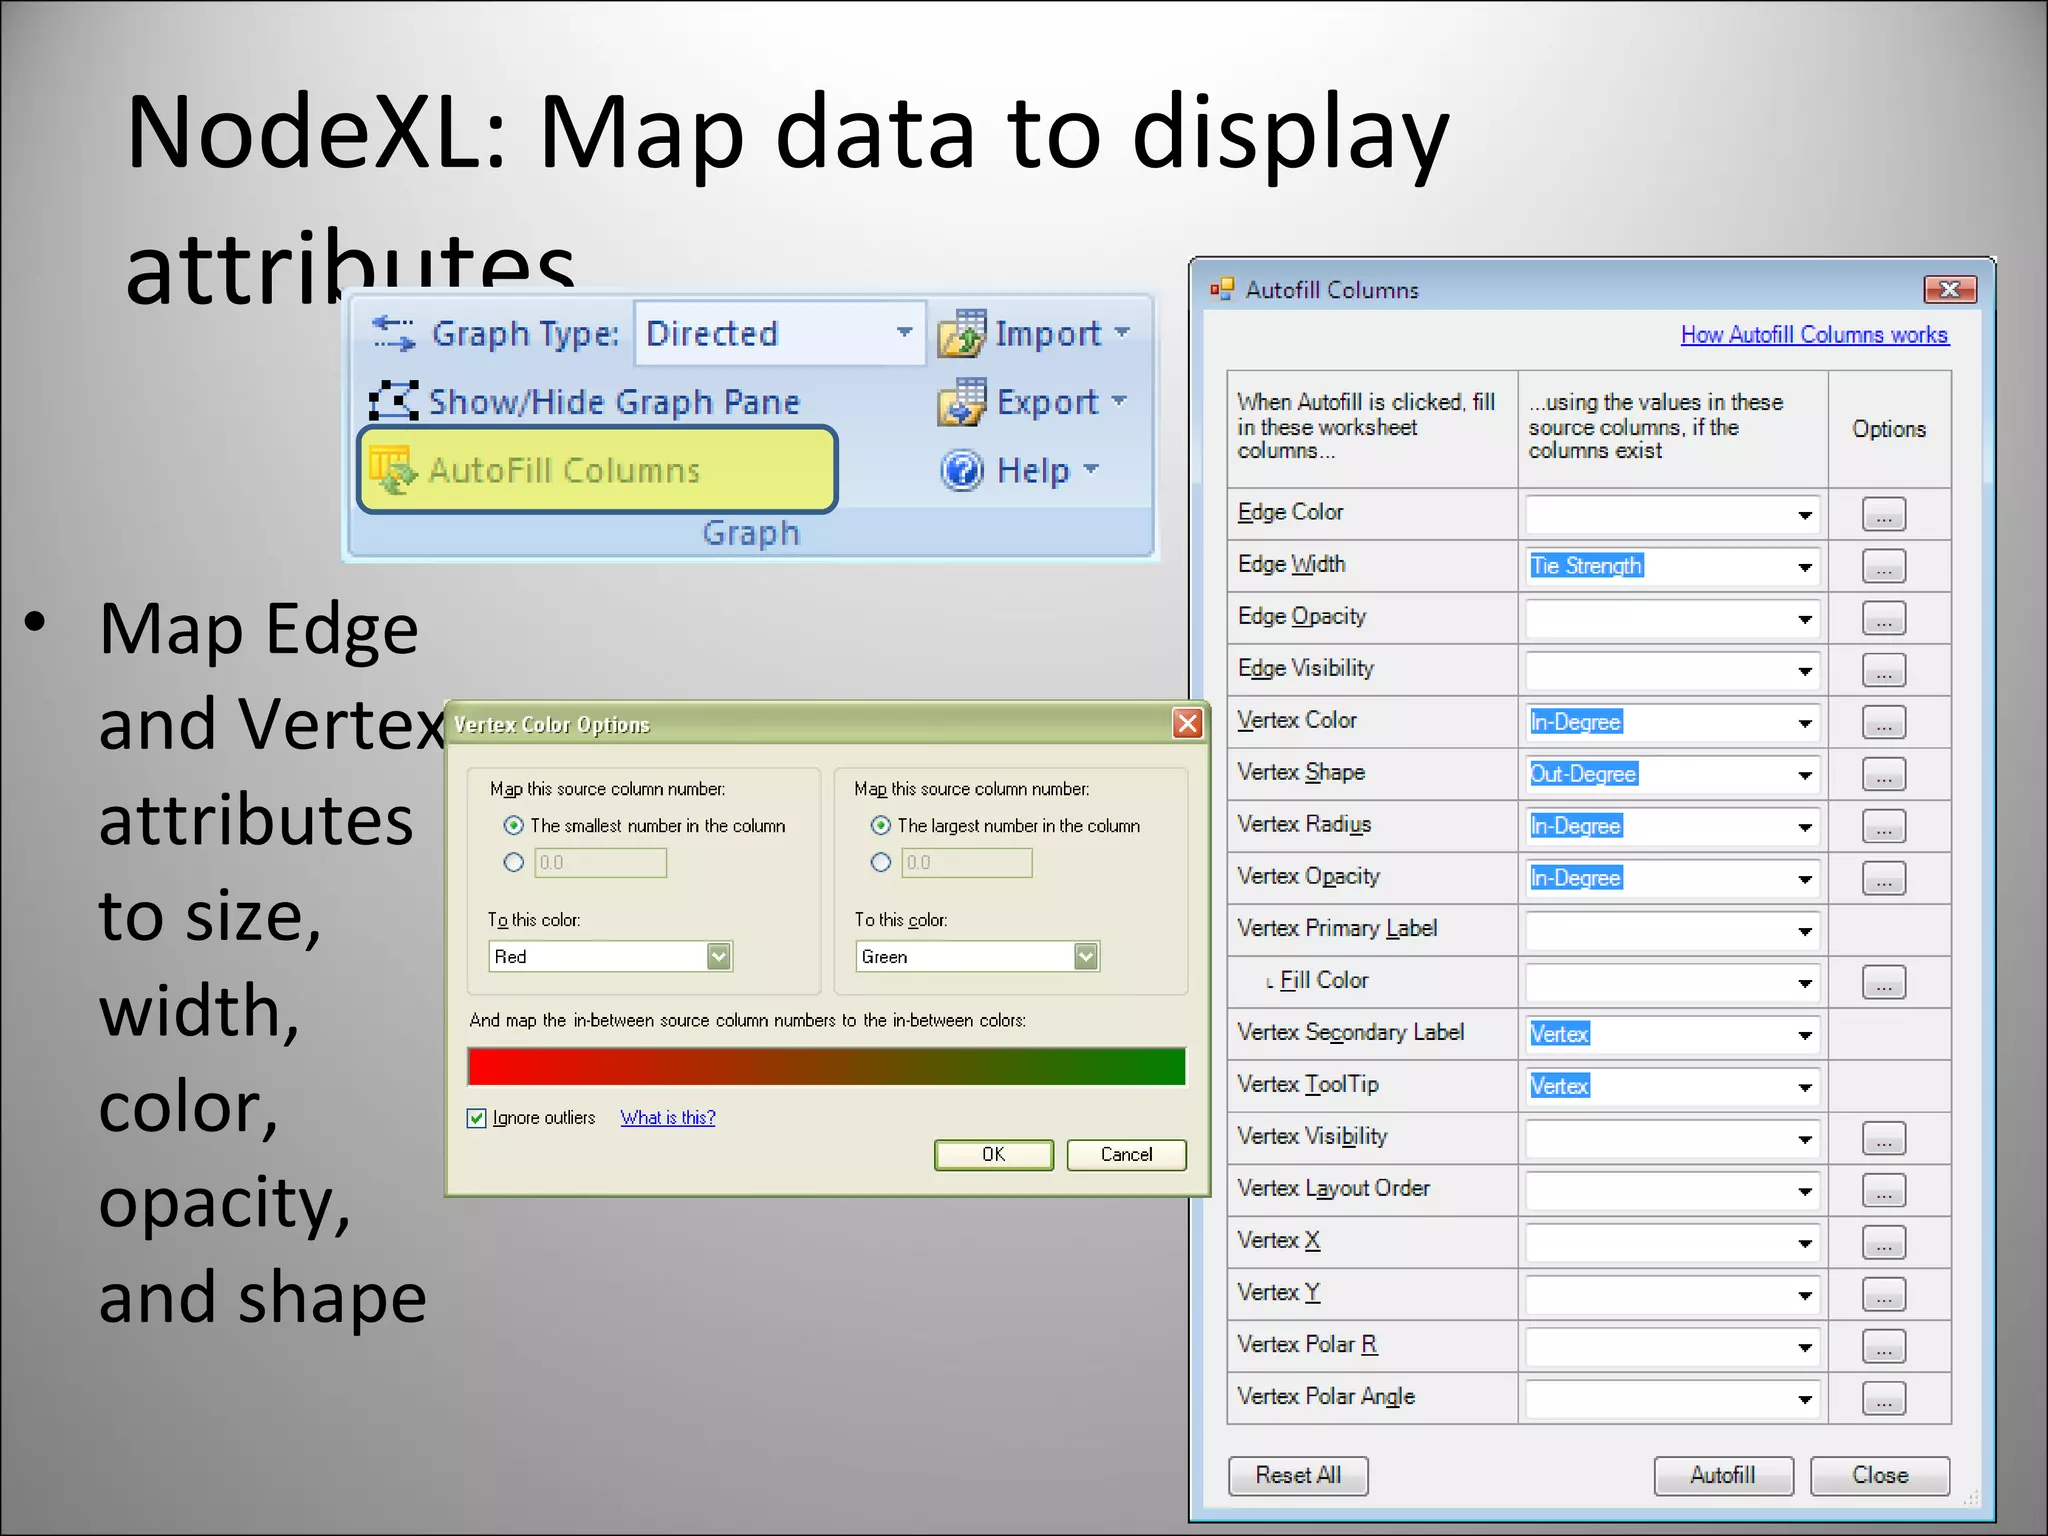Click the AutoFill Columns icon
This screenshot has width=2048, height=1536.
(393, 469)
